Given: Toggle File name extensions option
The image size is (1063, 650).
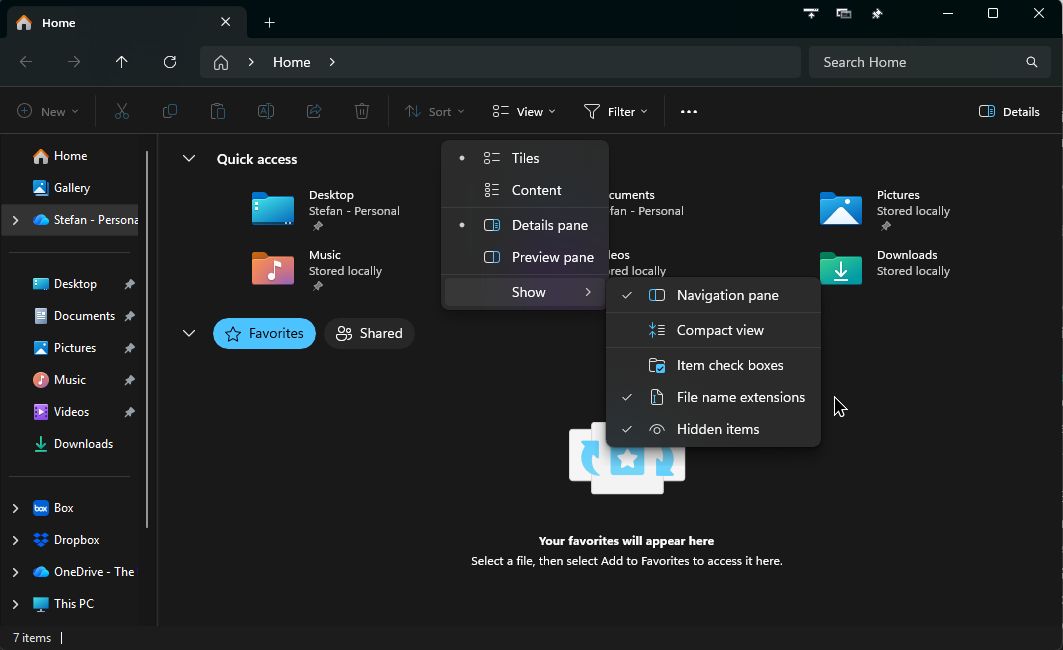Looking at the screenshot, I should [740, 397].
